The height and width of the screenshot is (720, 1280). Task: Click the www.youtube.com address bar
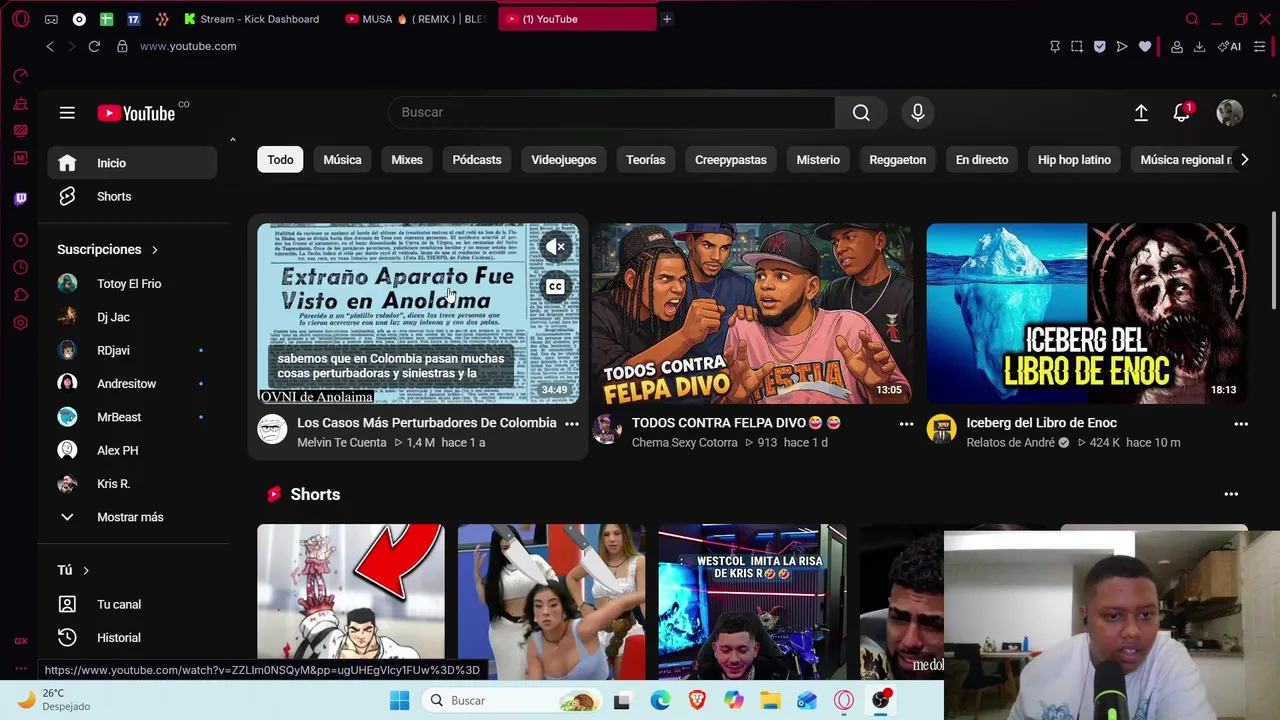(188, 46)
